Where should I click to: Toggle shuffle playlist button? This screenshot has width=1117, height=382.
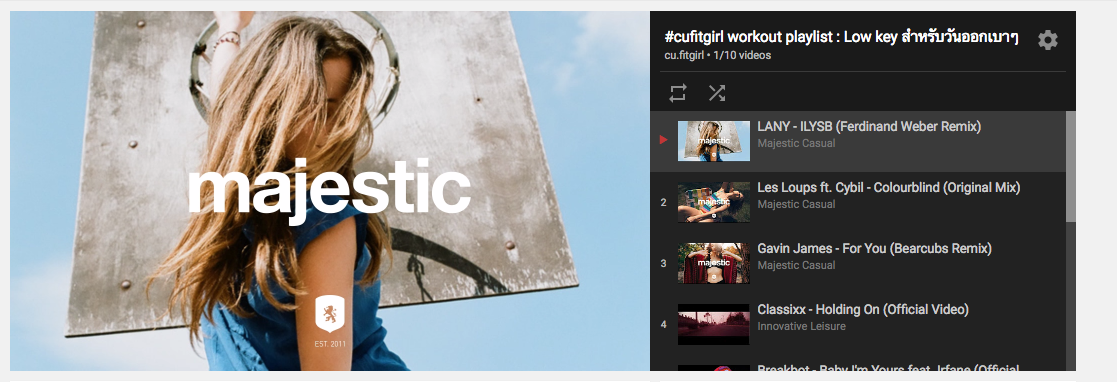pyautogui.click(x=716, y=93)
